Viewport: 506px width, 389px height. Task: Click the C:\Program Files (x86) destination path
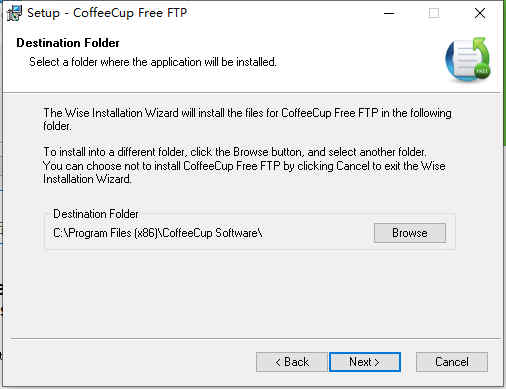[158, 233]
